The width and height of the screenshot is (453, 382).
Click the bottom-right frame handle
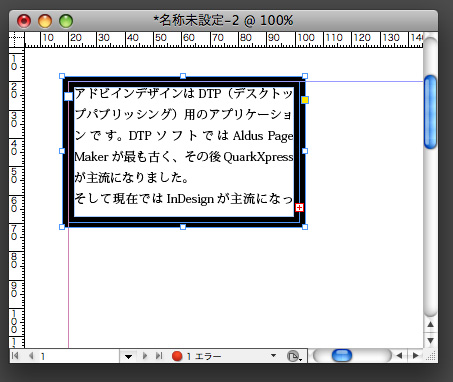pos(305,227)
